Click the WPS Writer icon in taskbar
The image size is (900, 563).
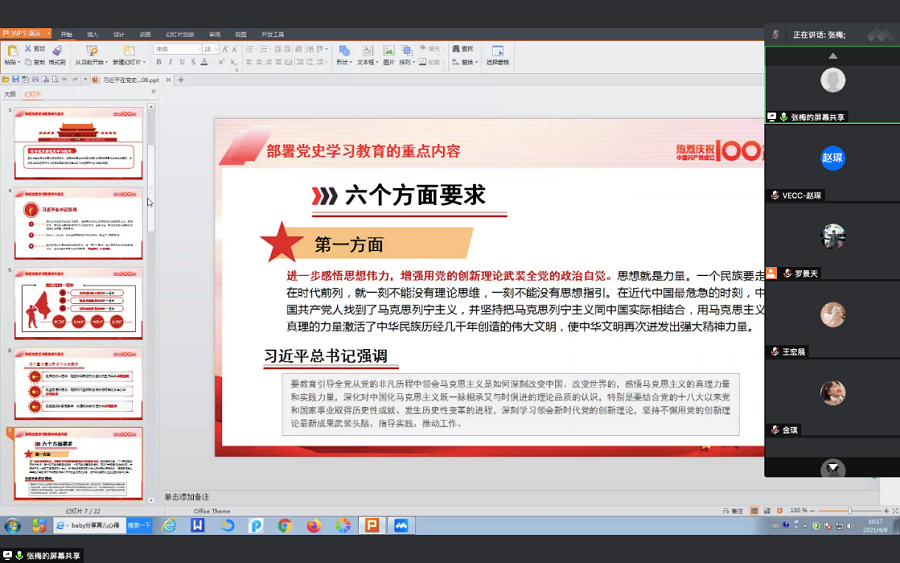(x=197, y=525)
